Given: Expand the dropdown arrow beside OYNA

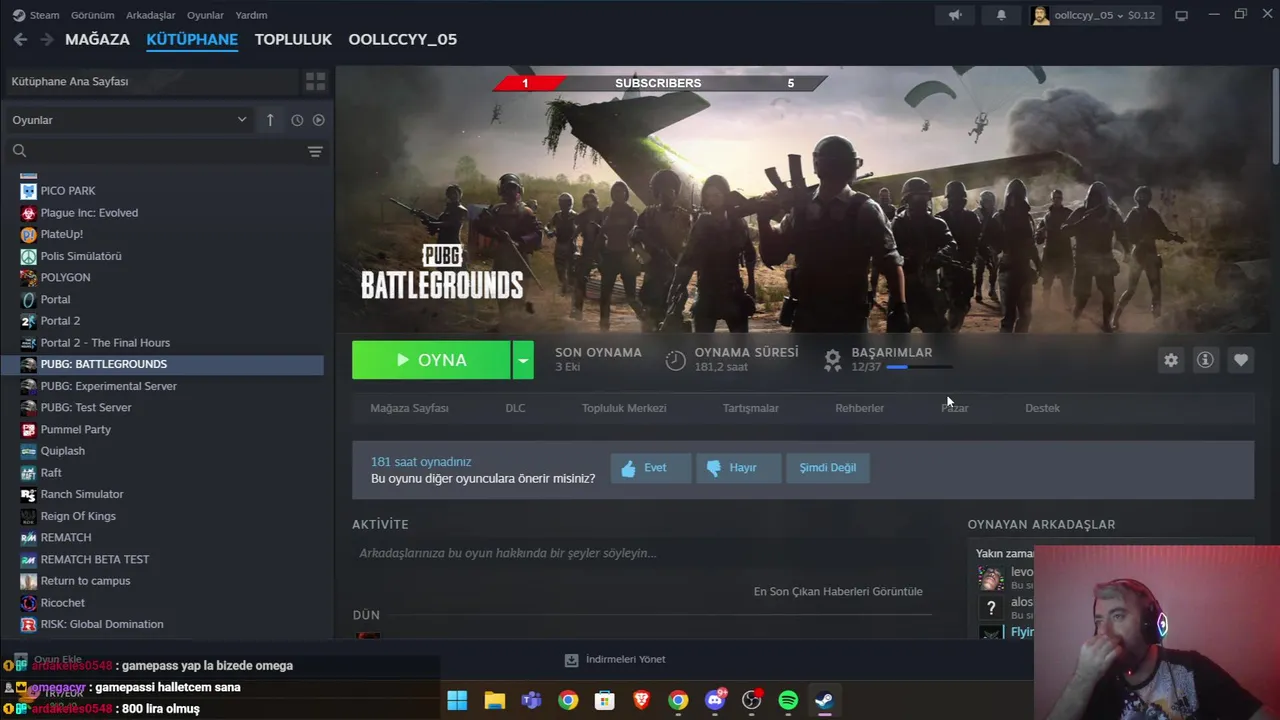Looking at the screenshot, I should (523, 360).
